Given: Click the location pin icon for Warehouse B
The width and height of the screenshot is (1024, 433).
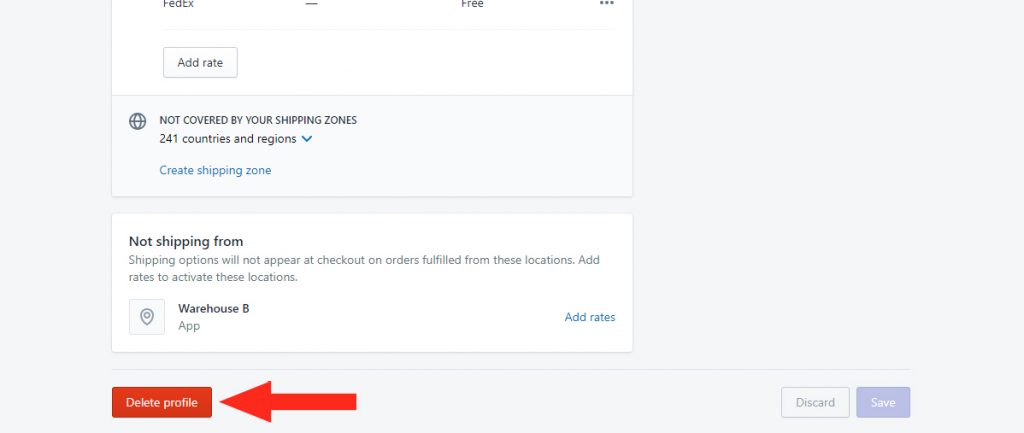Looking at the screenshot, I should [147, 317].
